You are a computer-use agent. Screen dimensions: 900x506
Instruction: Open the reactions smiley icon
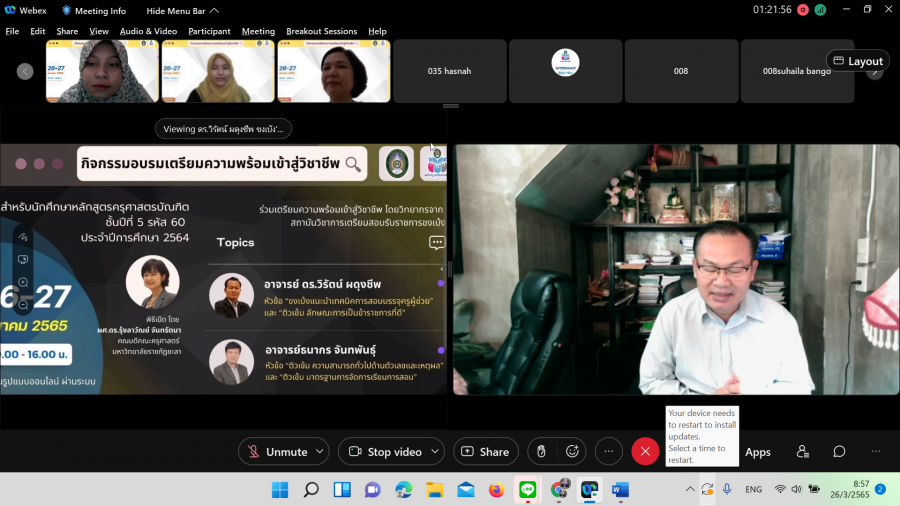click(572, 452)
